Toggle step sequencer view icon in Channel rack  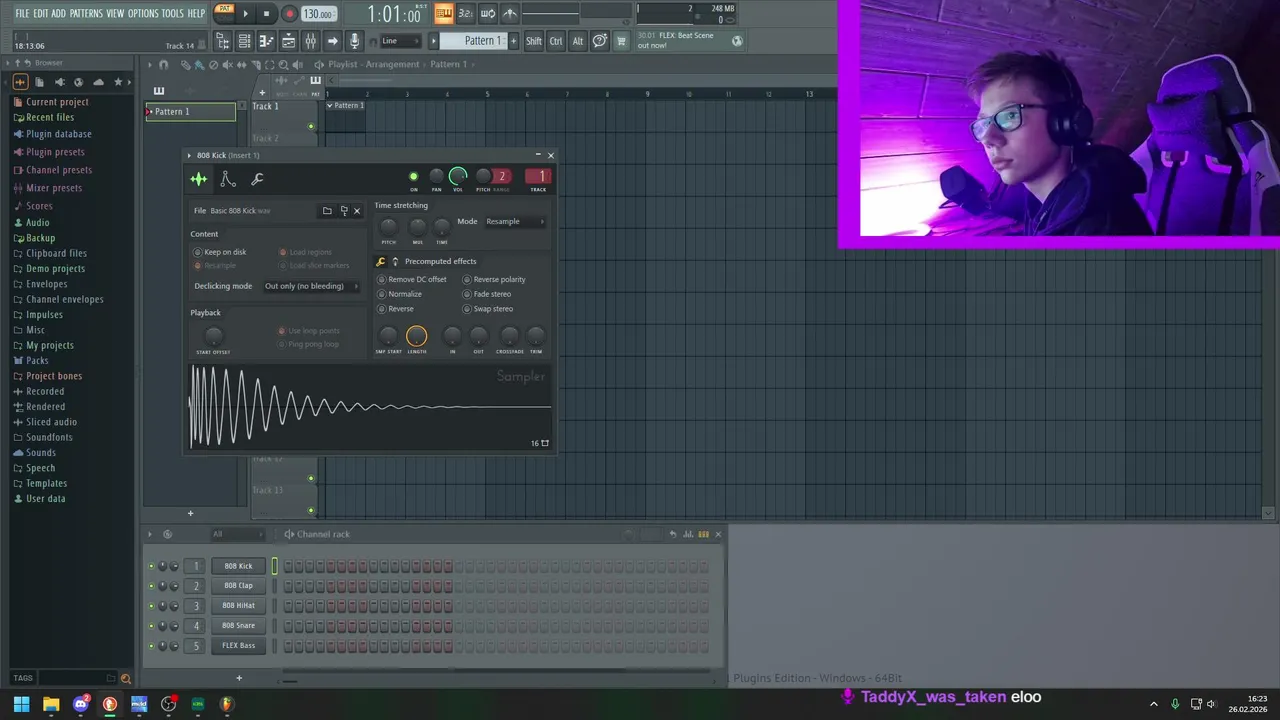pyautogui.click(x=703, y=534)
